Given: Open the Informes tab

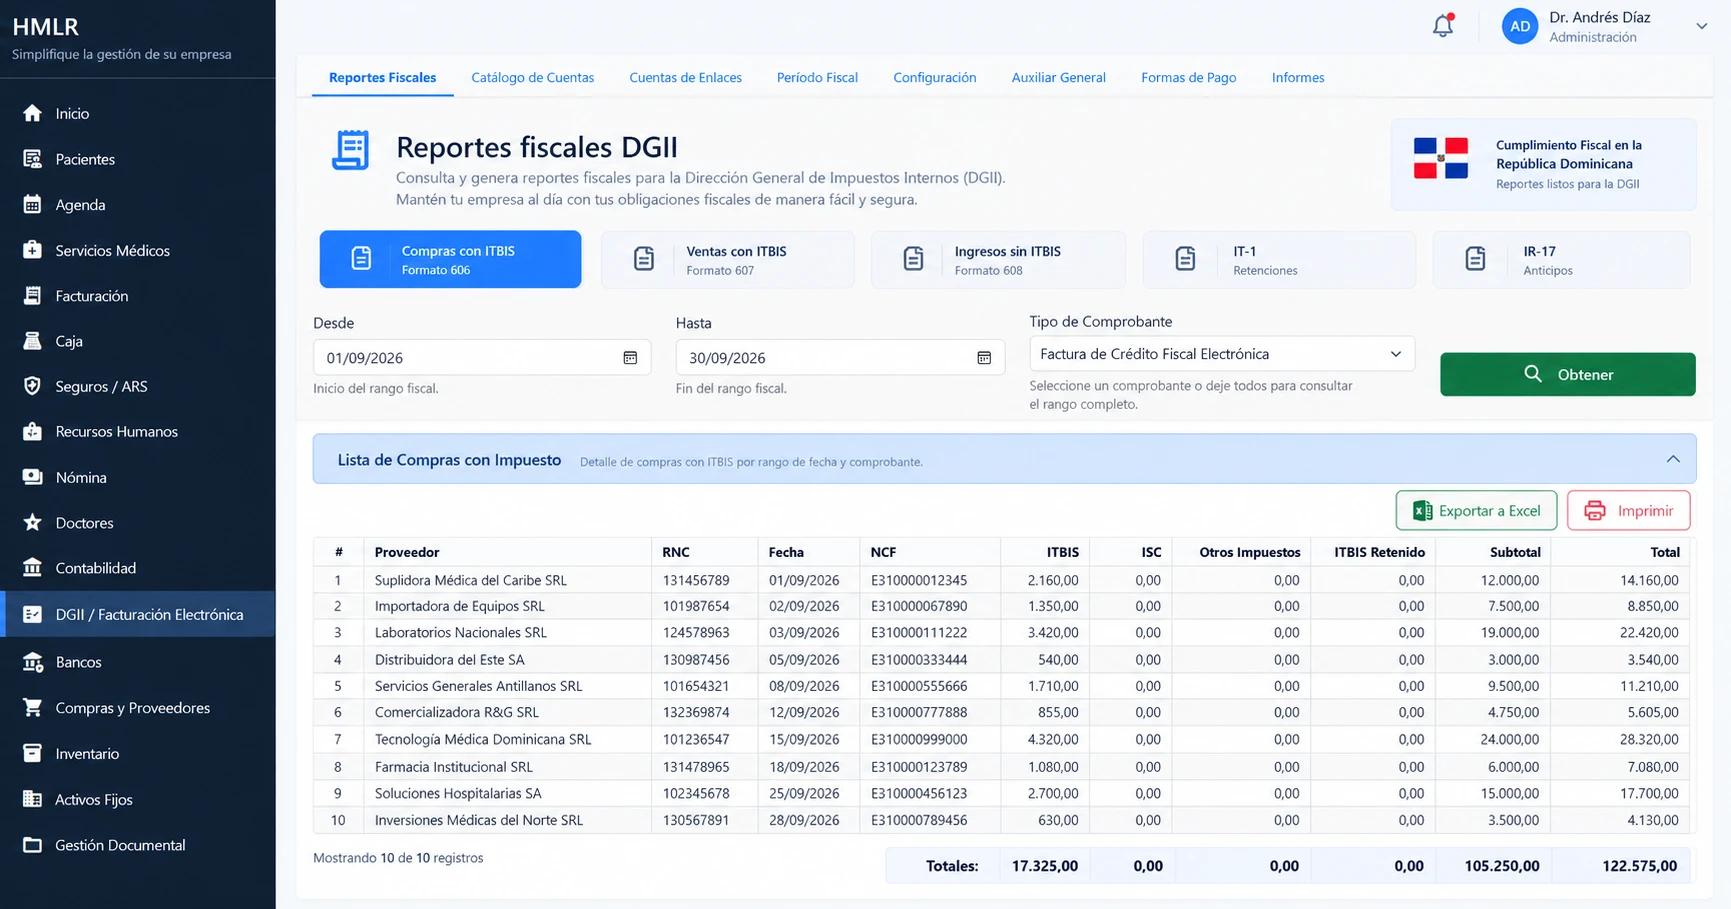Looking at the screenshot, I should 1298,77.
